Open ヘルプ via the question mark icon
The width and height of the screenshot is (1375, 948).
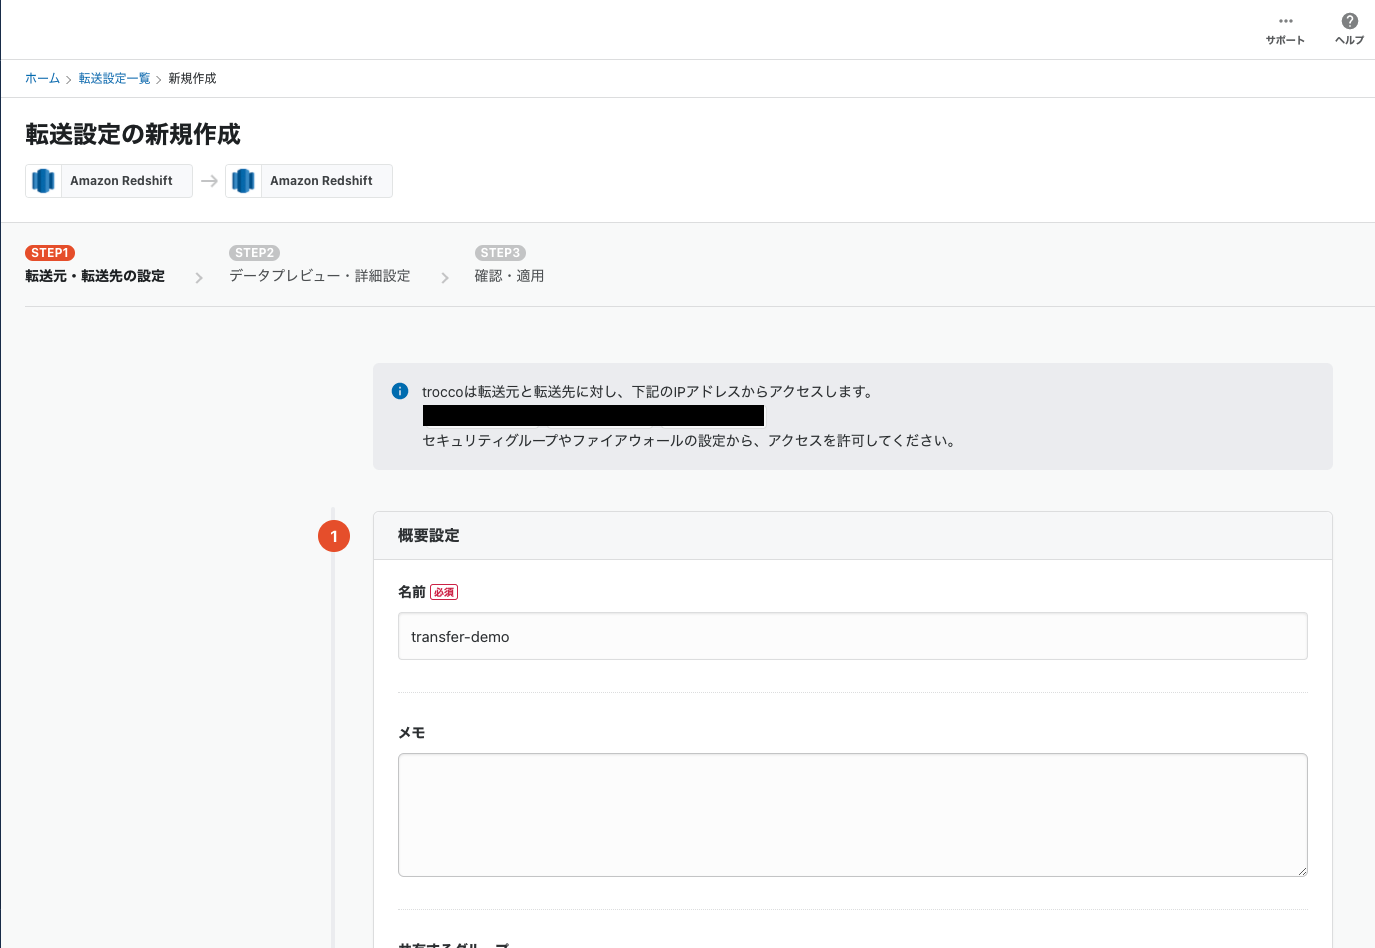[x=1349, y=20]
